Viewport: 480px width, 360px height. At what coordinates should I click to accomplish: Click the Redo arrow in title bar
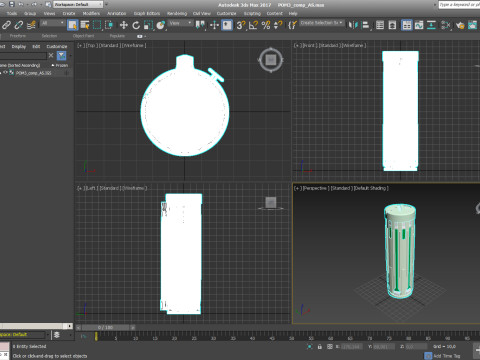[34, 4]
